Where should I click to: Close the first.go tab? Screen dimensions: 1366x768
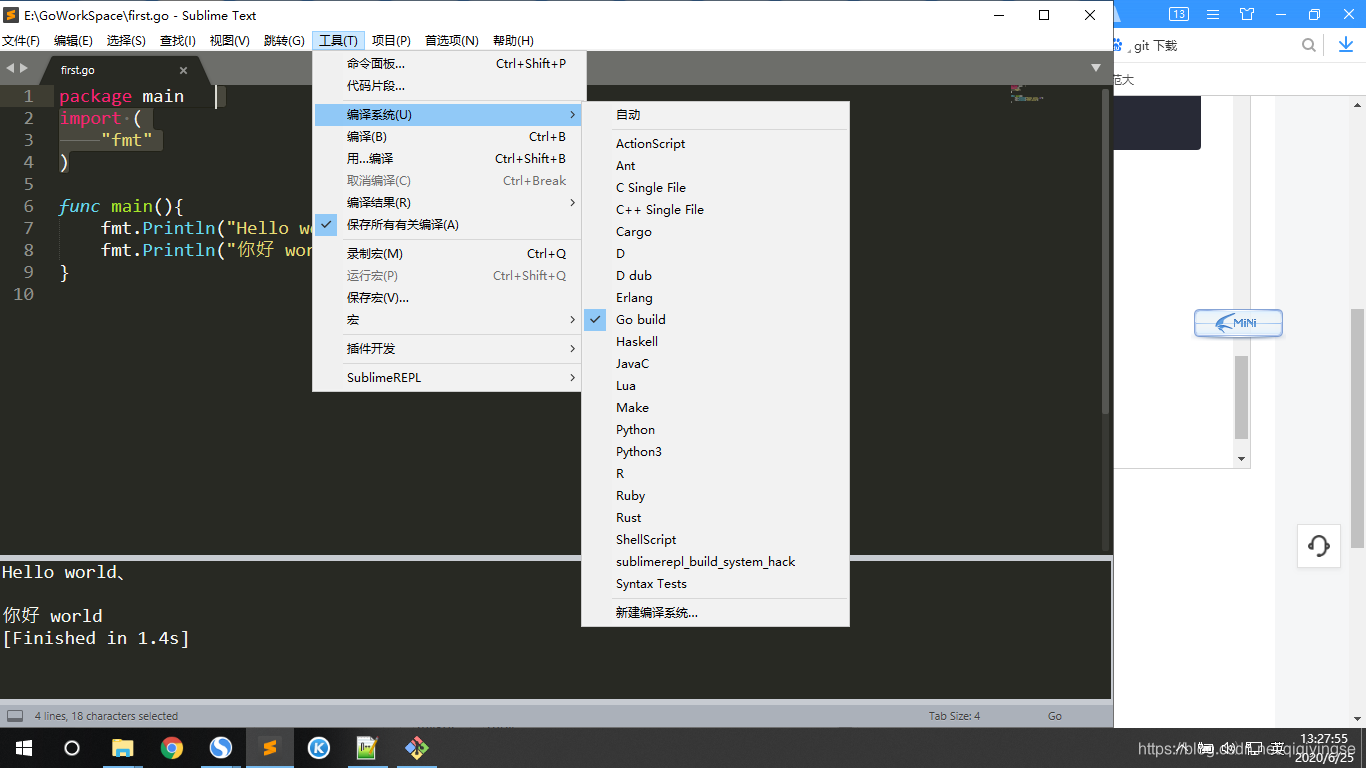tap(183, 70)
